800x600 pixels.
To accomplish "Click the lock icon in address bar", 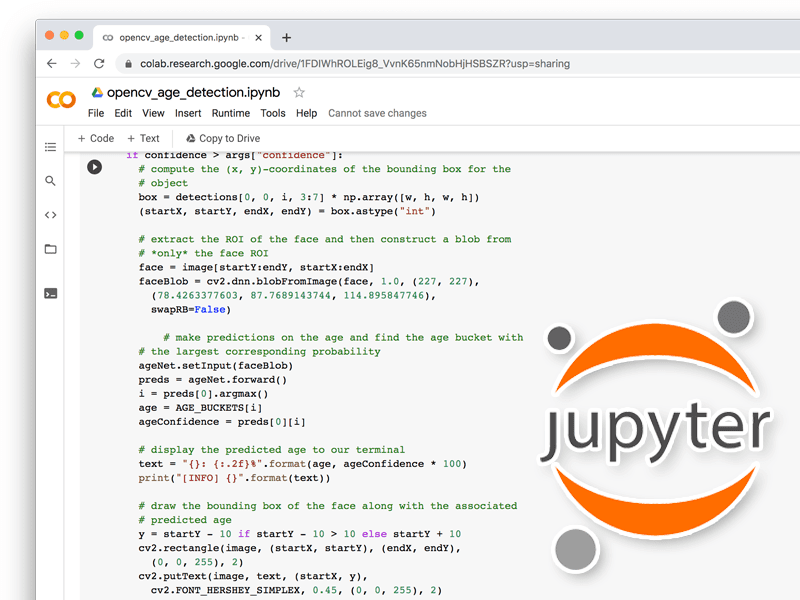I will 129,64.
